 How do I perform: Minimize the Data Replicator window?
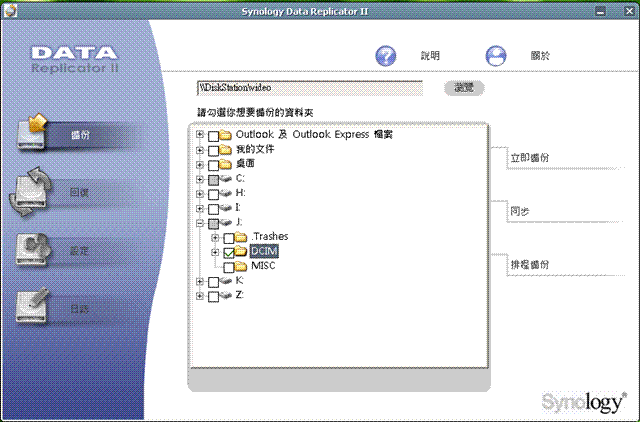click(600, 11)
